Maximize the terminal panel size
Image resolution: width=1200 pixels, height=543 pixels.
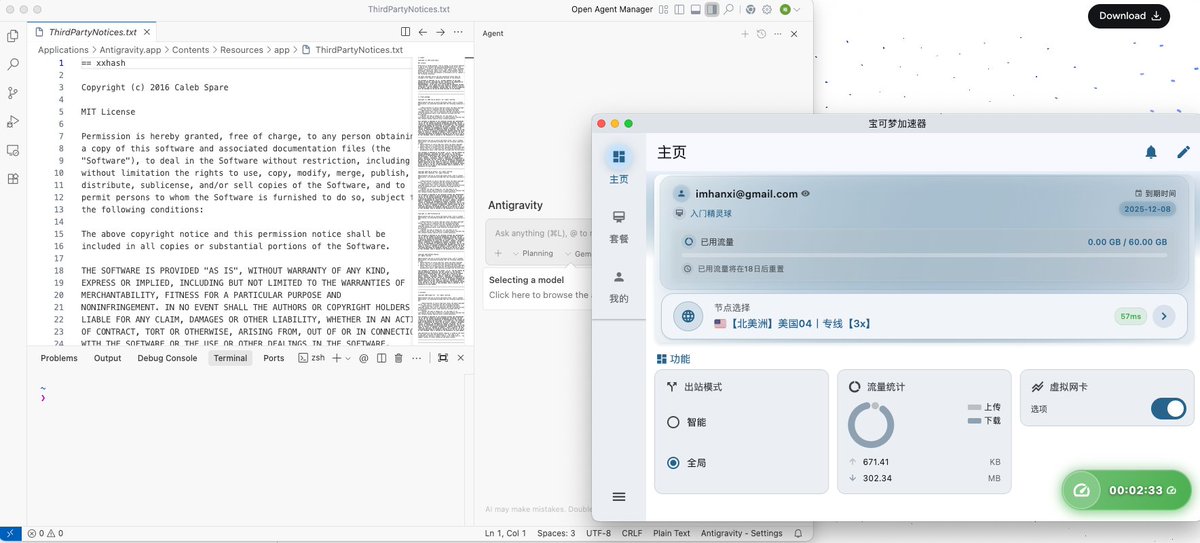(x=443, y=358)
